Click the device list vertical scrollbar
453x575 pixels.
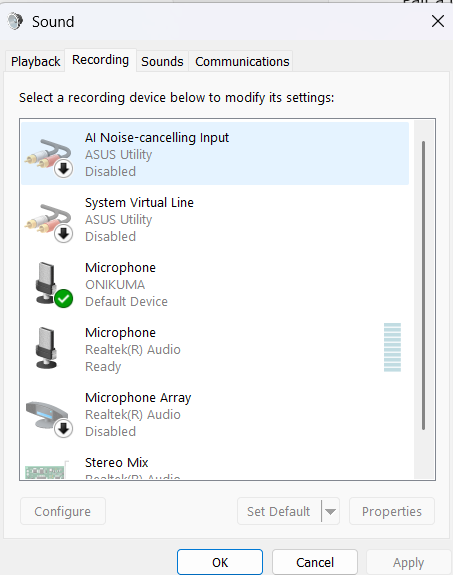423,285
